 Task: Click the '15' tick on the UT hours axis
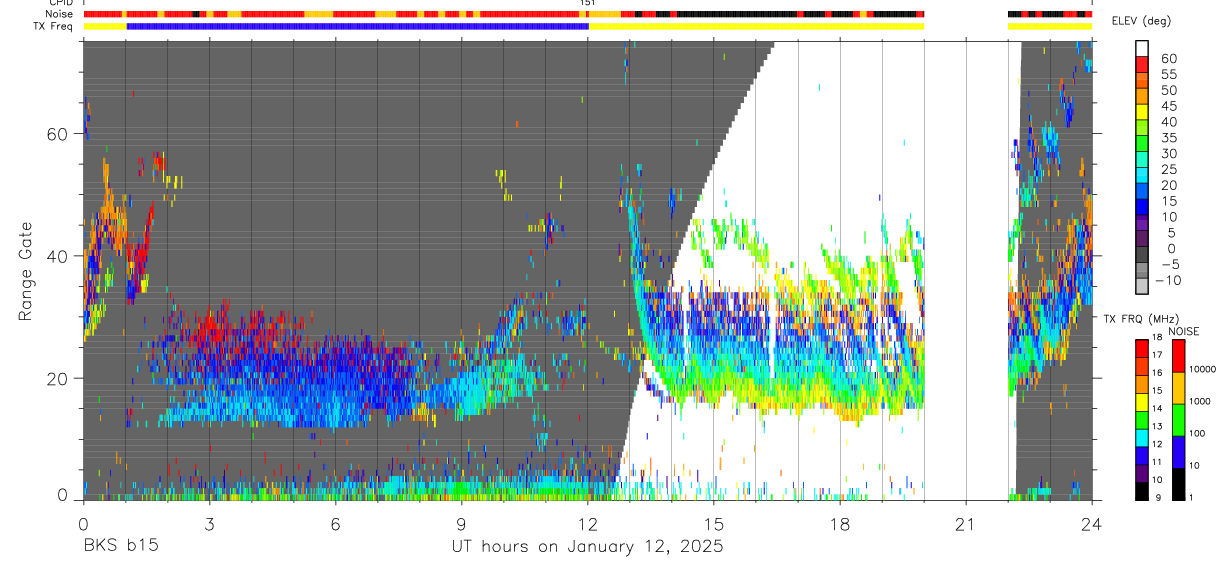(714, 523)
